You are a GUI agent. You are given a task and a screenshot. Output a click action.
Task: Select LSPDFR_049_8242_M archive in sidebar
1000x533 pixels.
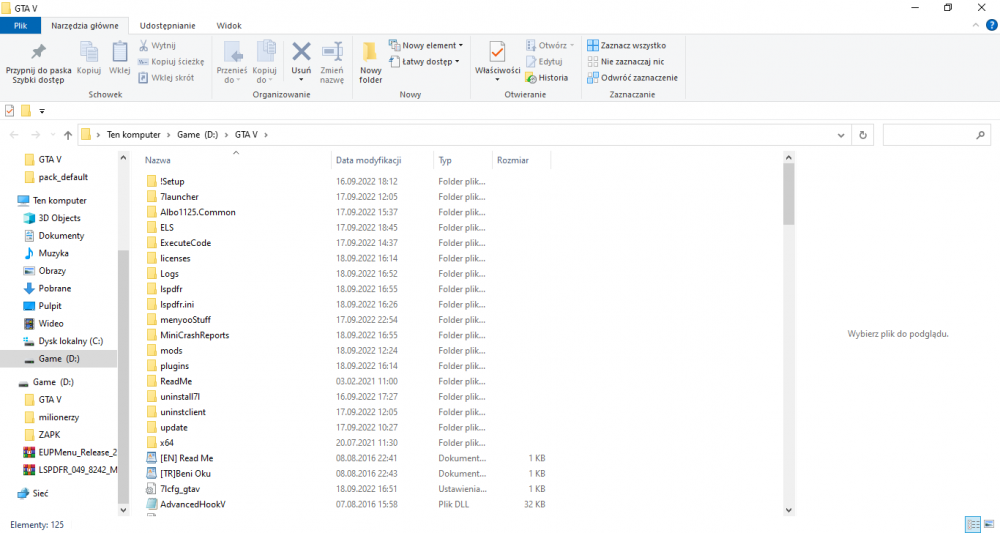click(x=70, y=470)
